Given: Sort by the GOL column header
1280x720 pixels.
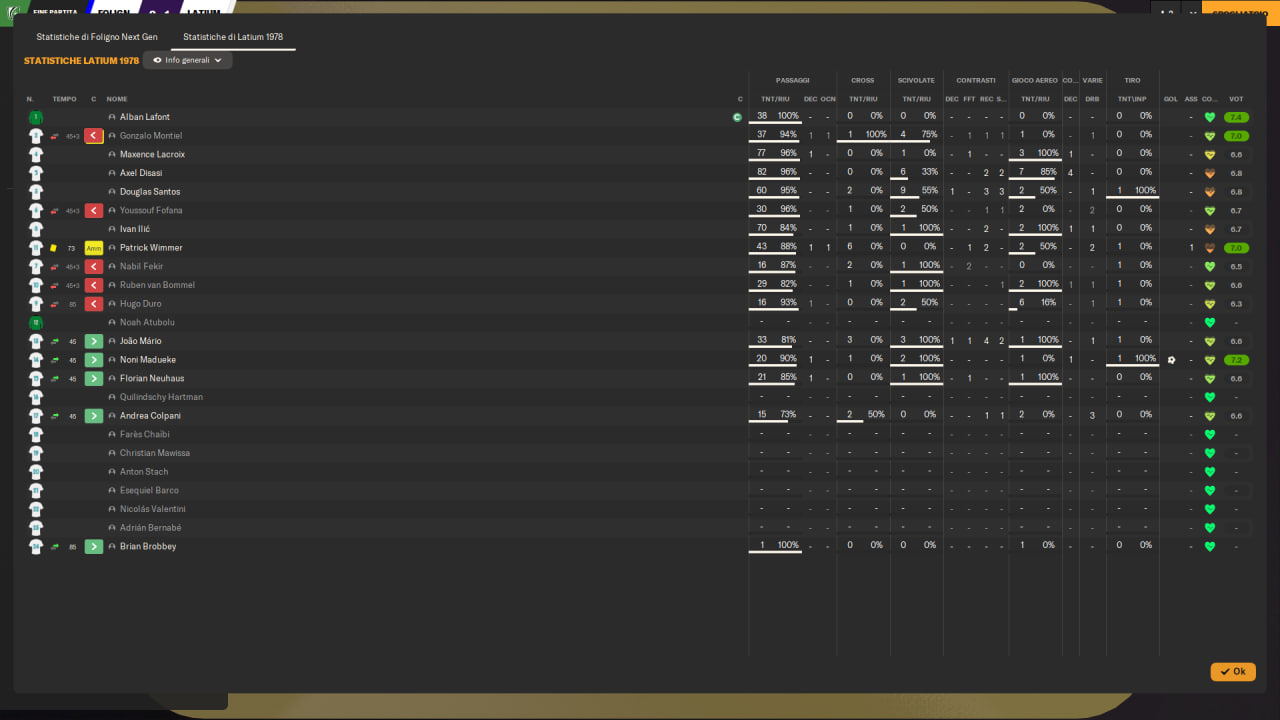Looking at the screenshot, I should (1171, 99).
